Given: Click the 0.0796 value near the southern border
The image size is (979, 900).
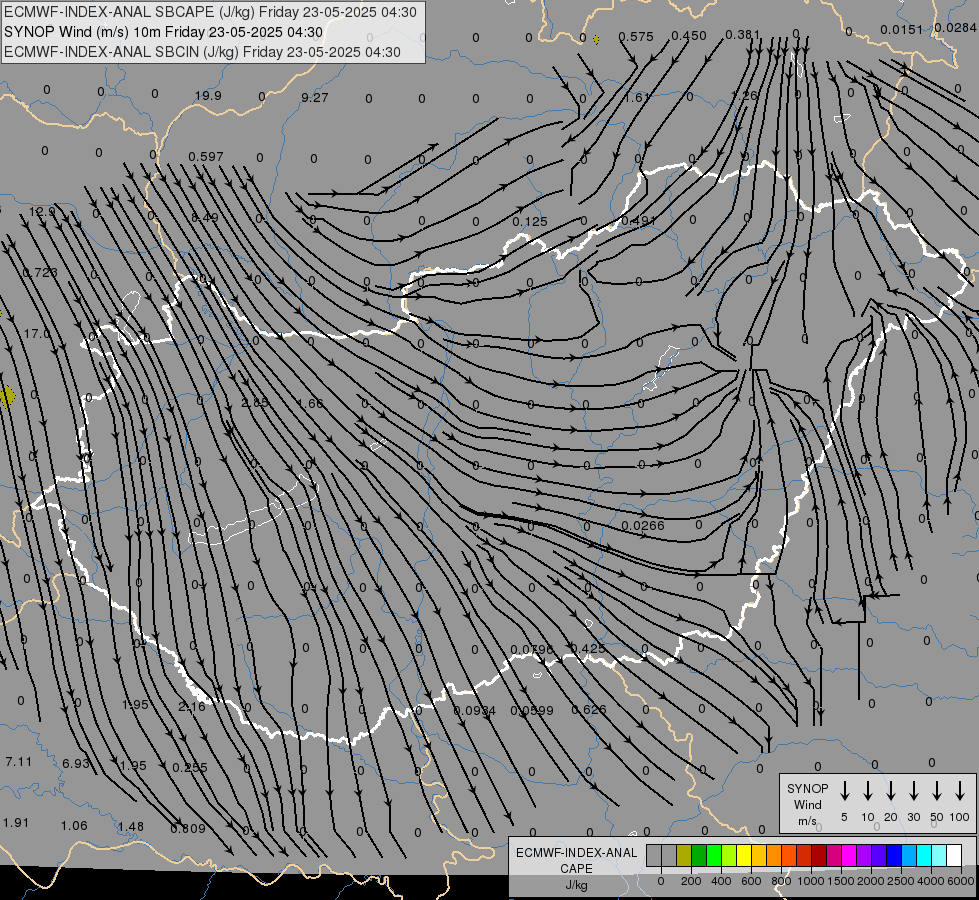Looking at the screenshot, I should [x=532, y=650].
